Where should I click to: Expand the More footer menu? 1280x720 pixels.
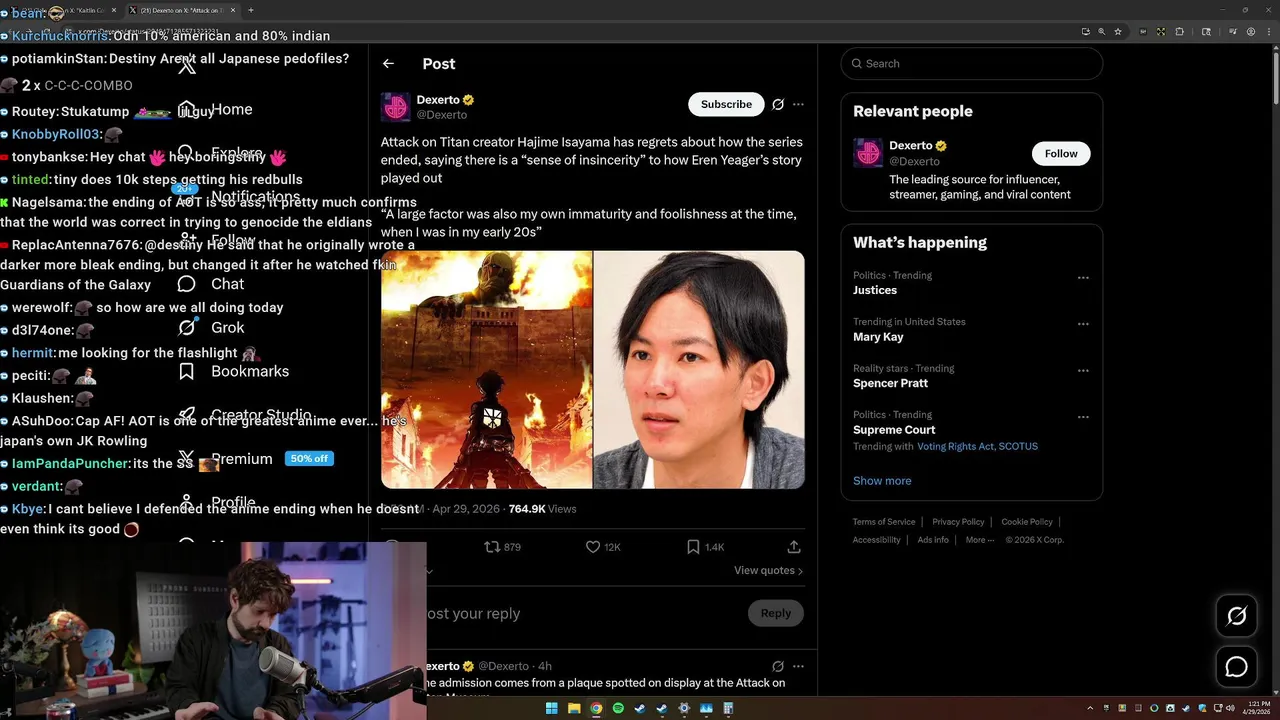tap(980, 540)
